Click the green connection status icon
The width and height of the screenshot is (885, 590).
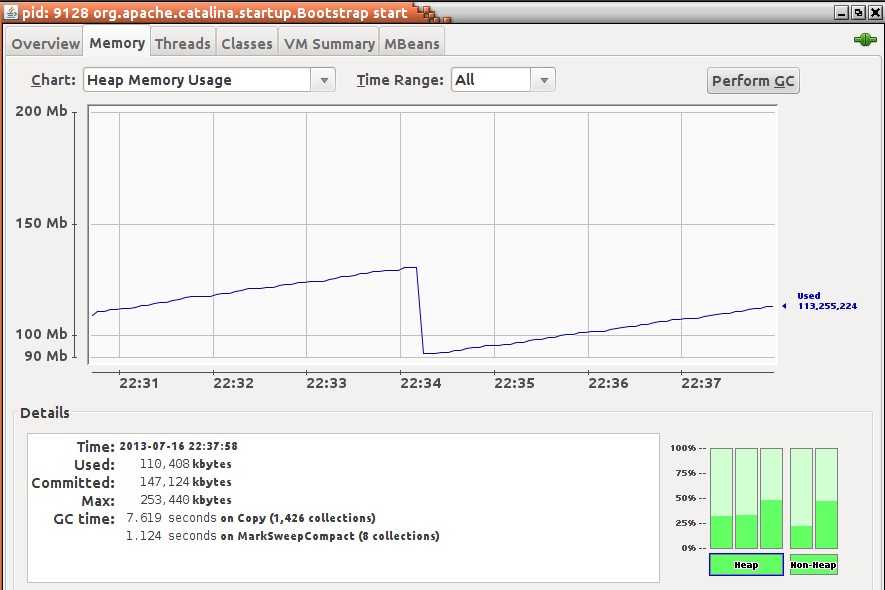(x=865, y=40)
